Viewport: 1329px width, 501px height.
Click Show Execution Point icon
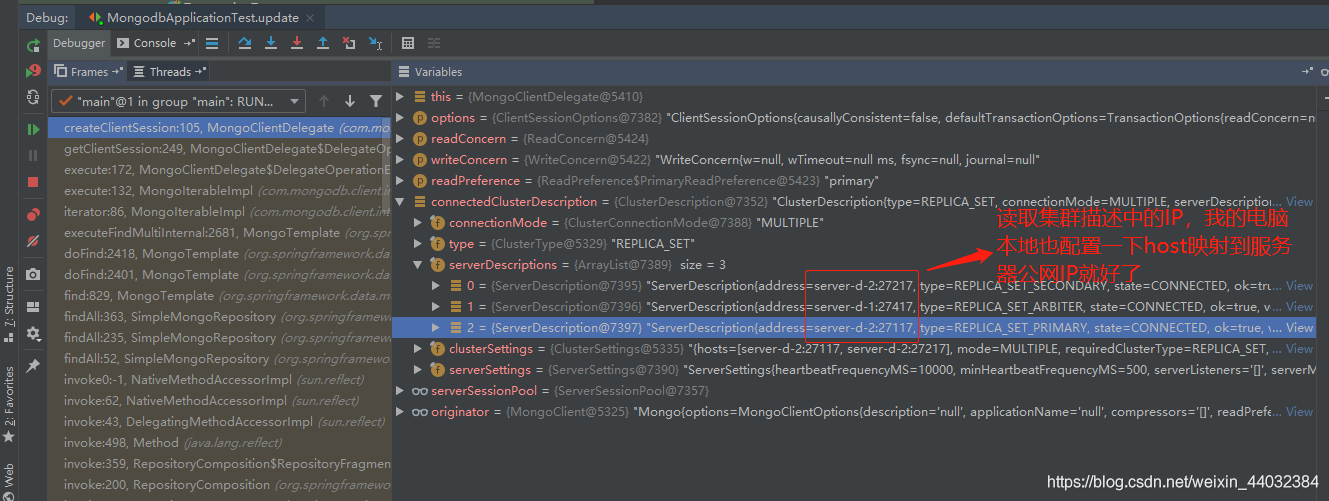[212, 43]
